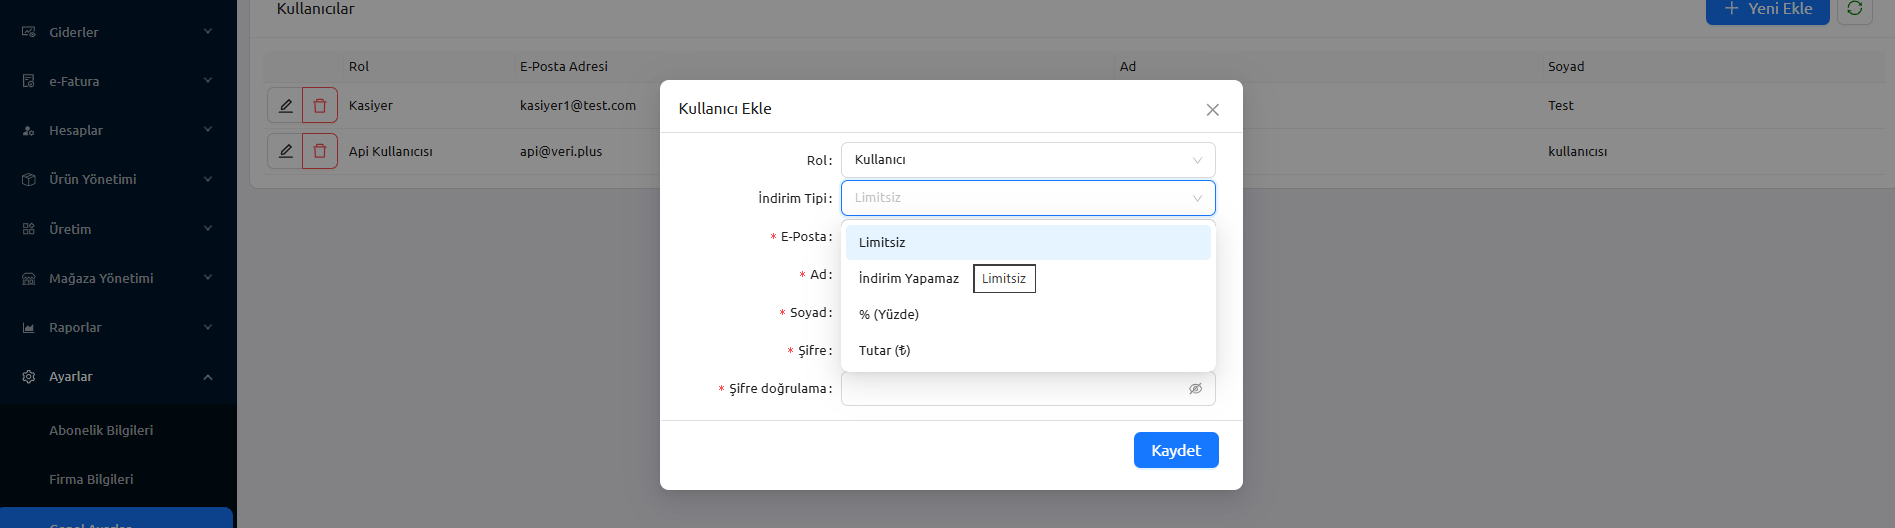Select the İndirim Yapamaz option
The height and width of the screenshot is (528, 1895).
click(x=1028, y=278)
